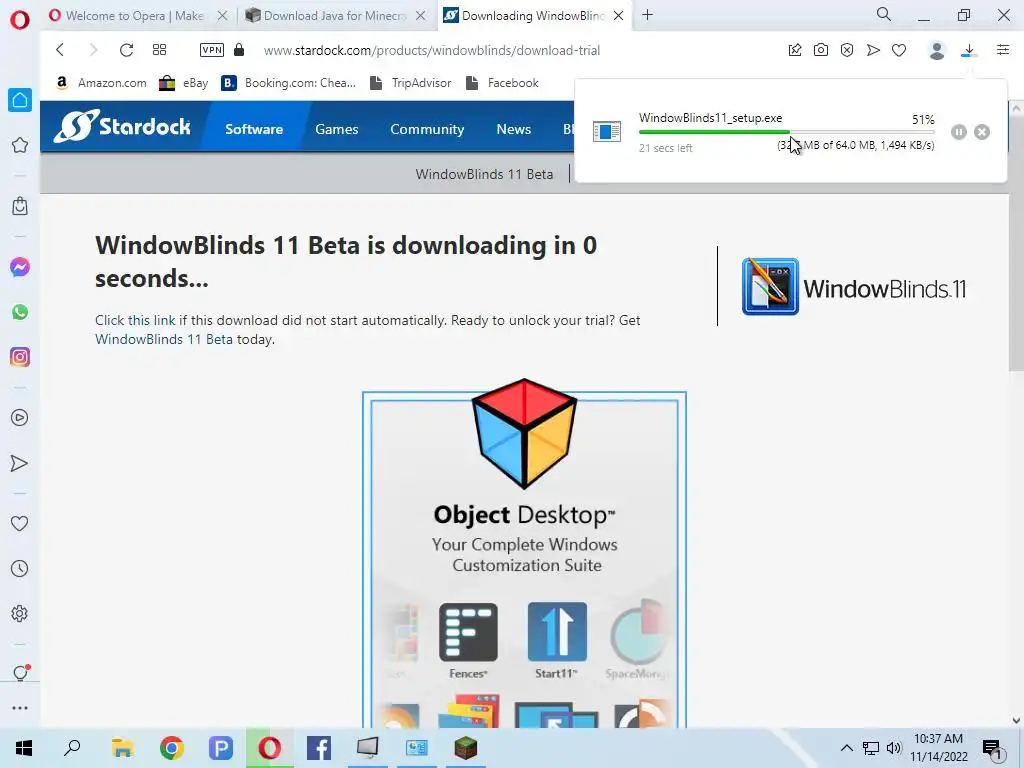Open History clock in sidebar
The image size is (1024, 768).
tap(20, 569)
